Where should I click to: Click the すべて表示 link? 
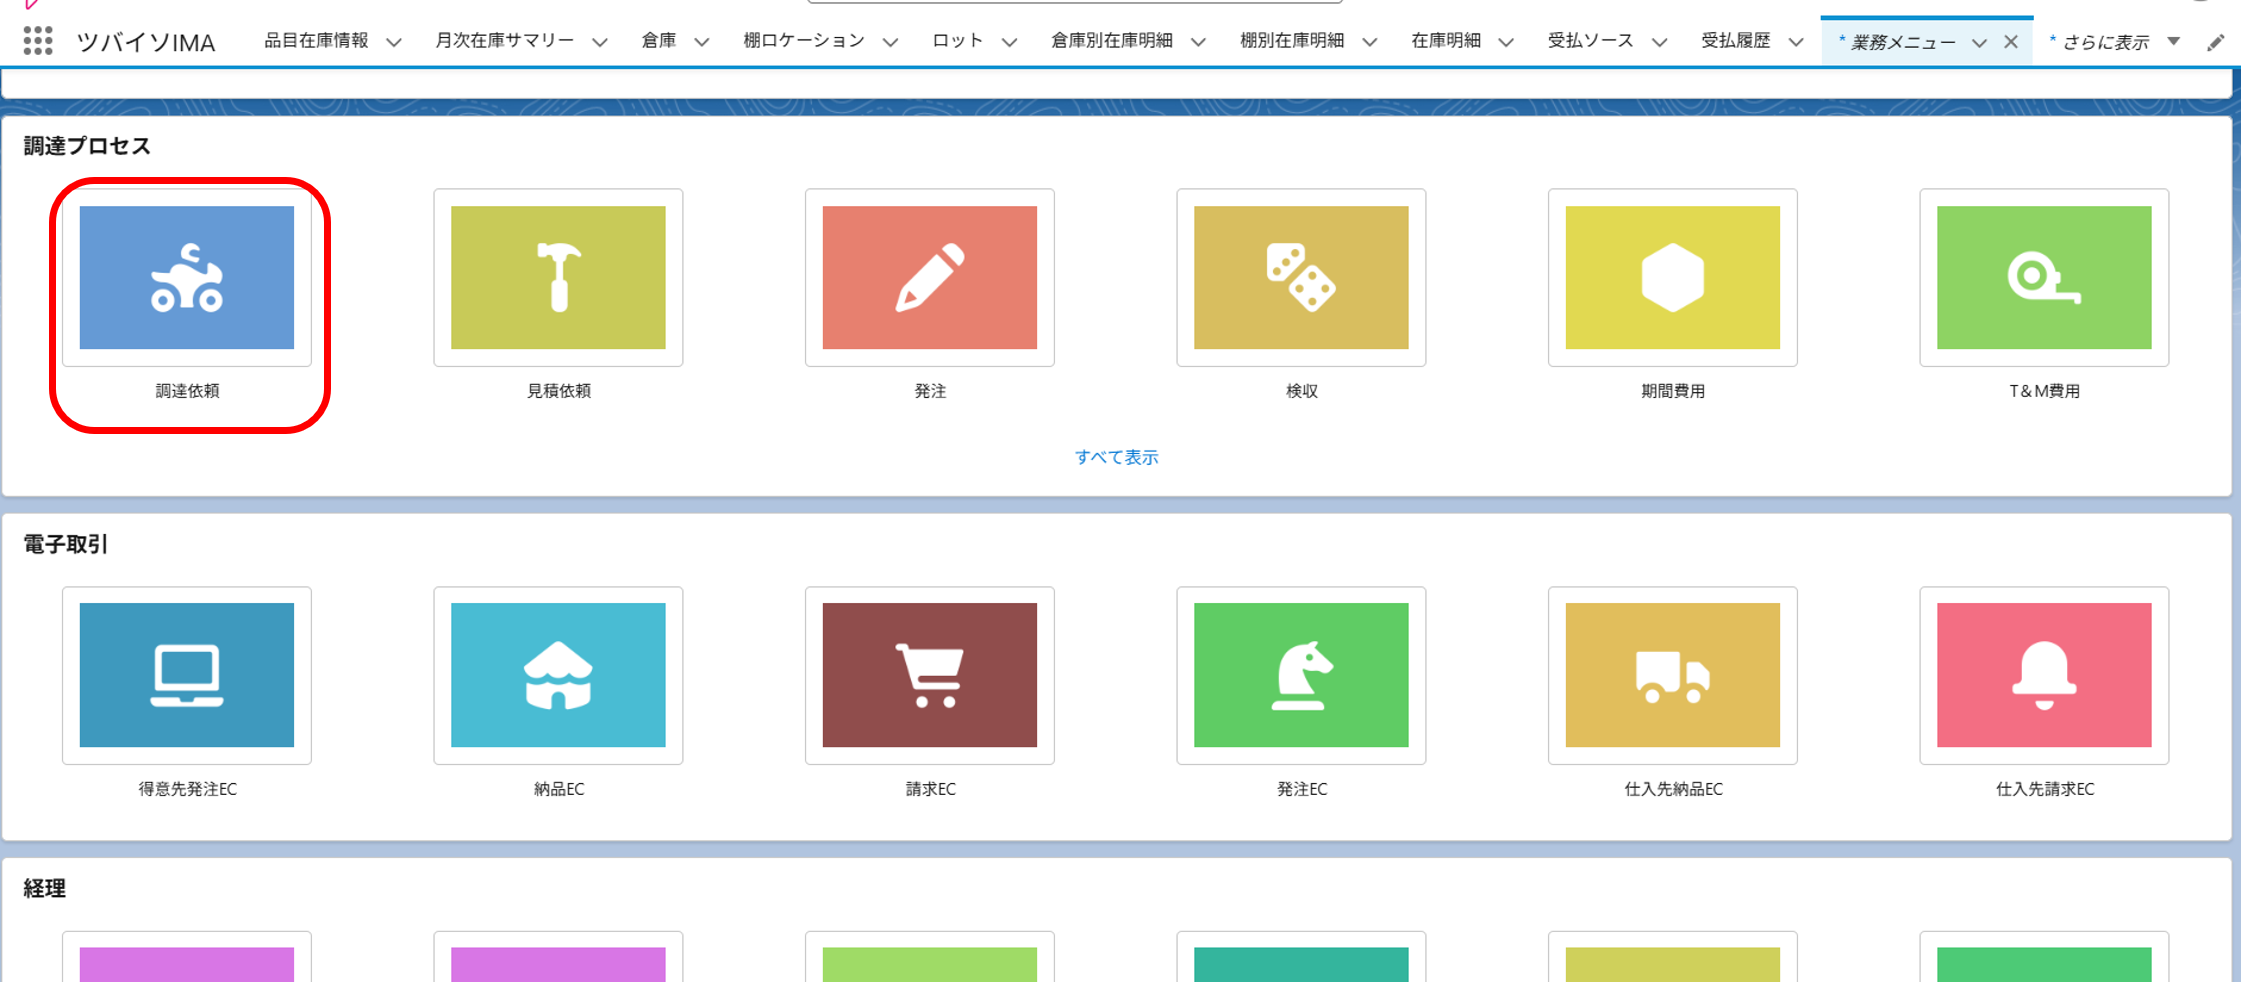[x=1117, y=457]
